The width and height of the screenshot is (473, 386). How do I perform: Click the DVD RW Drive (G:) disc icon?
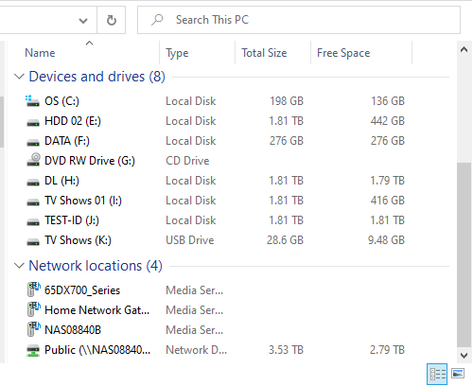point(33,160)
